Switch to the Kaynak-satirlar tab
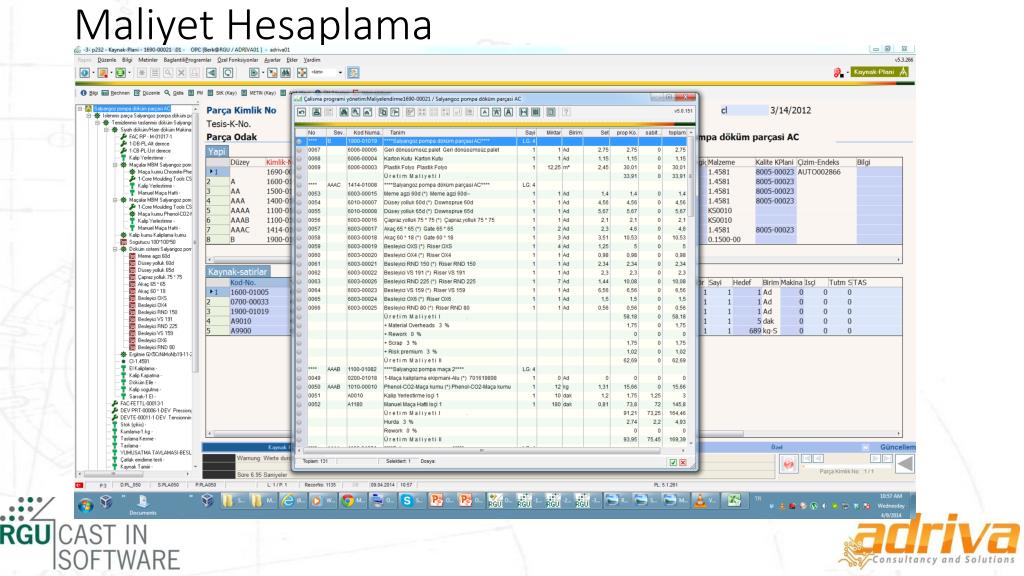1024x576 pixels. click(x=237, y=272)
